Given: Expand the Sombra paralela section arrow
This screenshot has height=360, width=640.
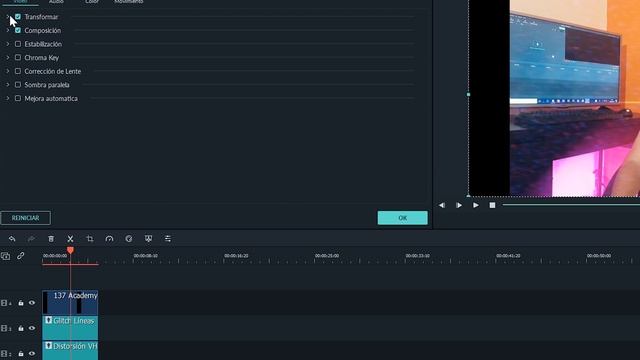Looking at the screenshot, I should pos(7,84).
